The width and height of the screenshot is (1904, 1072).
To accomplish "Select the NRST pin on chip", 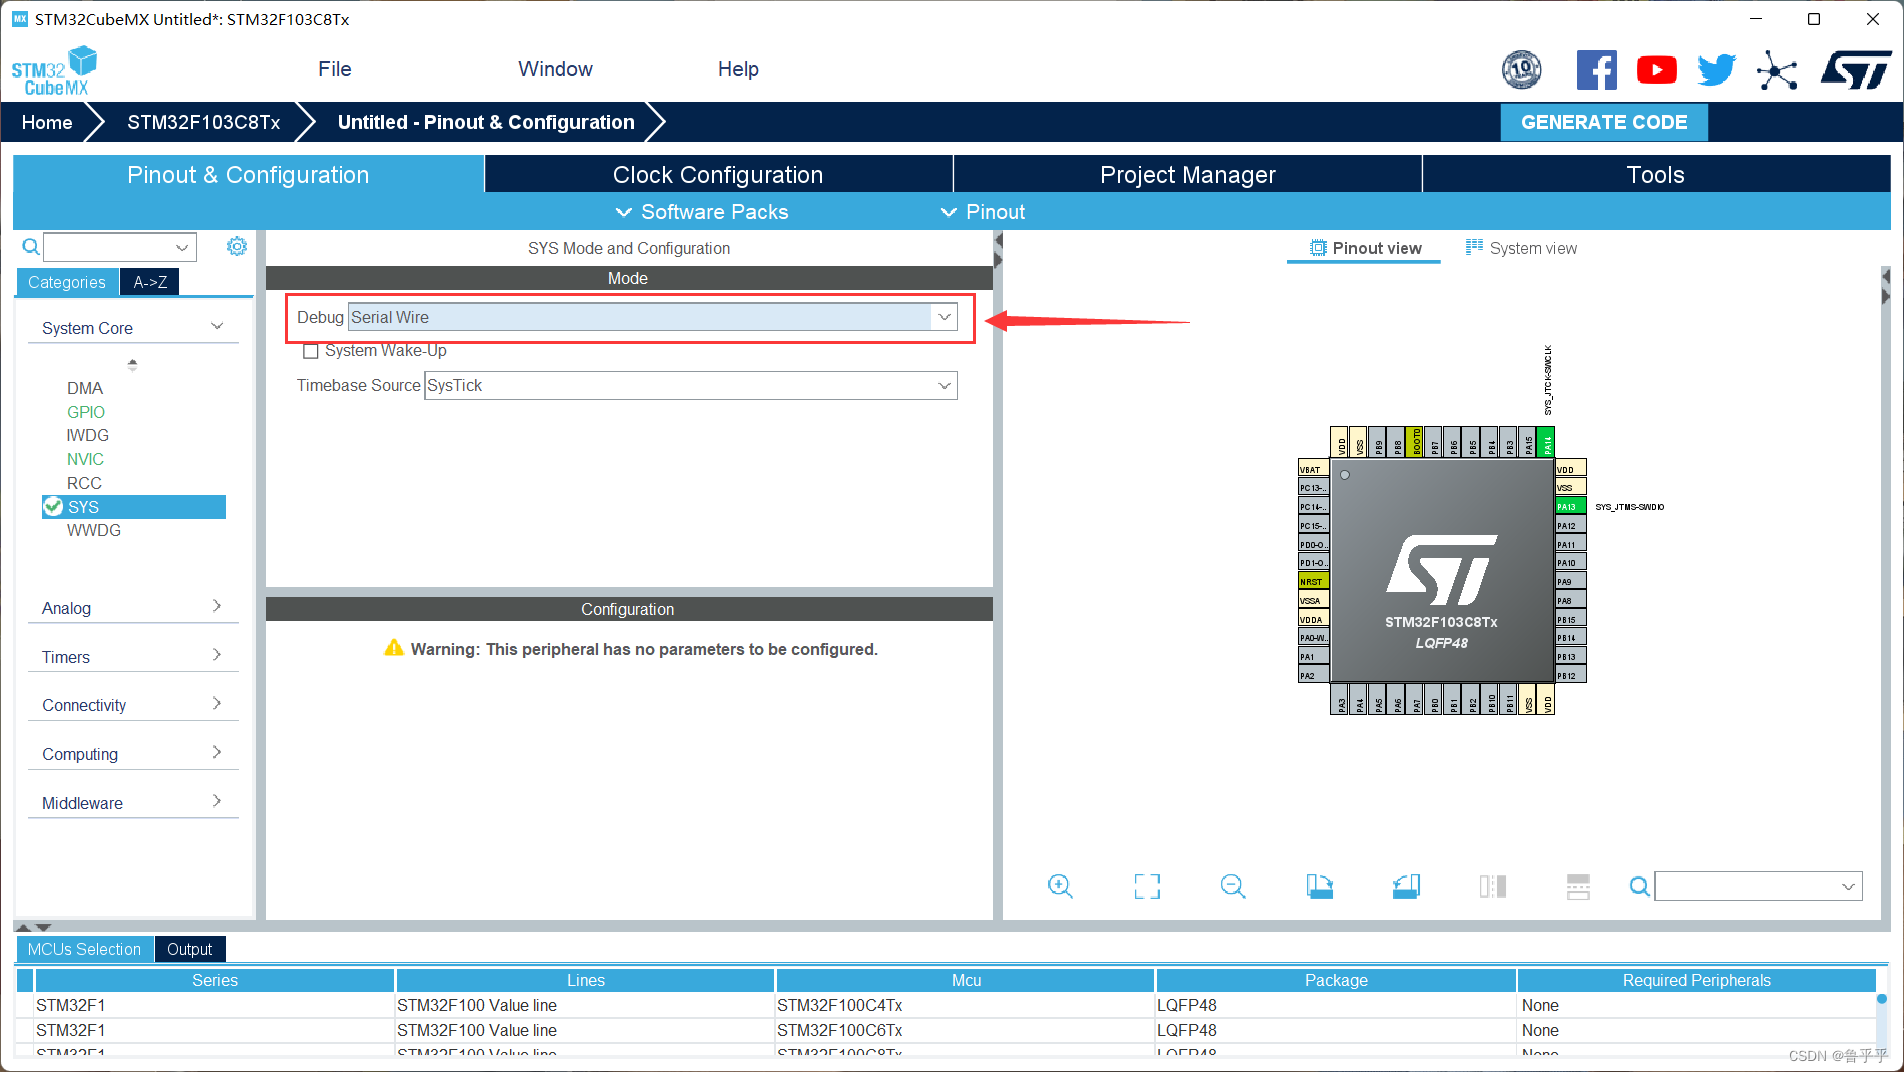I will click(x=1314, y=581).
